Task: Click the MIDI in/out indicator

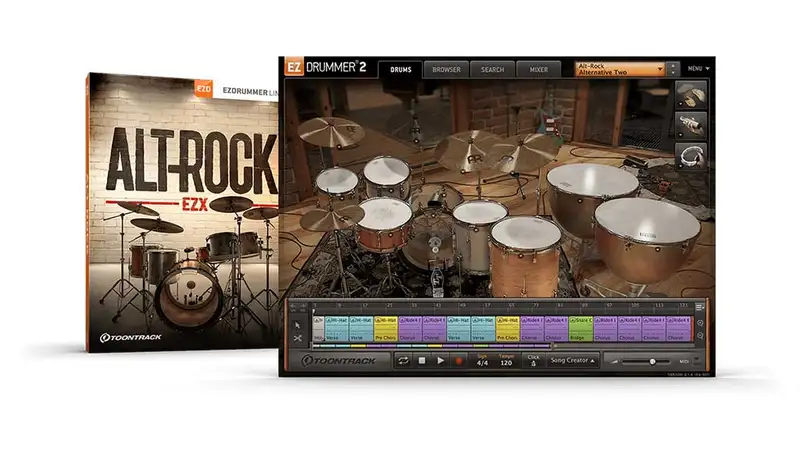Action: [x=690, y=361]
